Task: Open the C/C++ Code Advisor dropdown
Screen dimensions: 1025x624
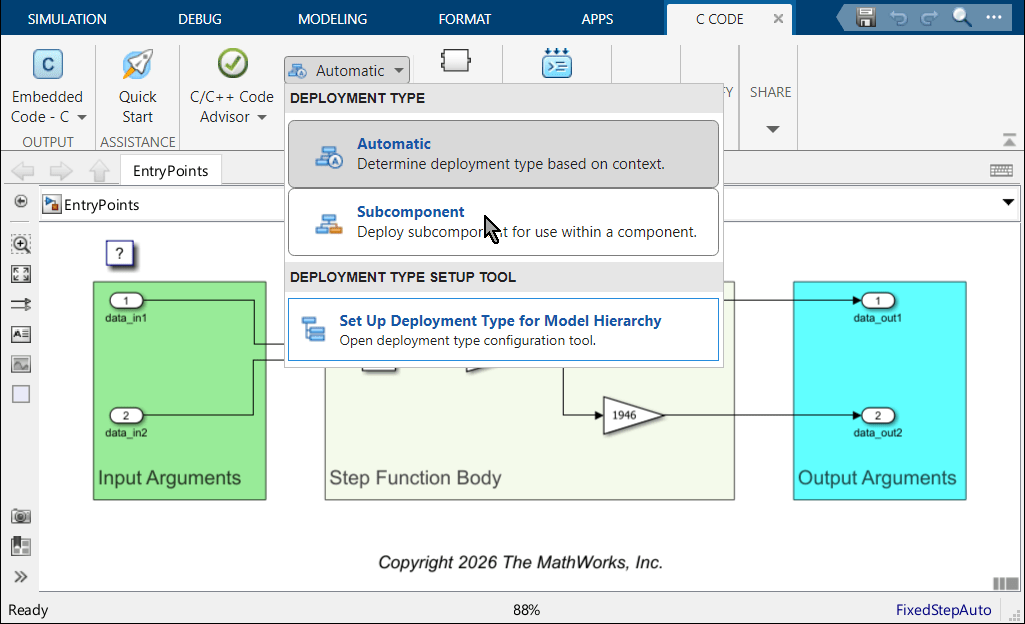Action: [x=262, y=116]
